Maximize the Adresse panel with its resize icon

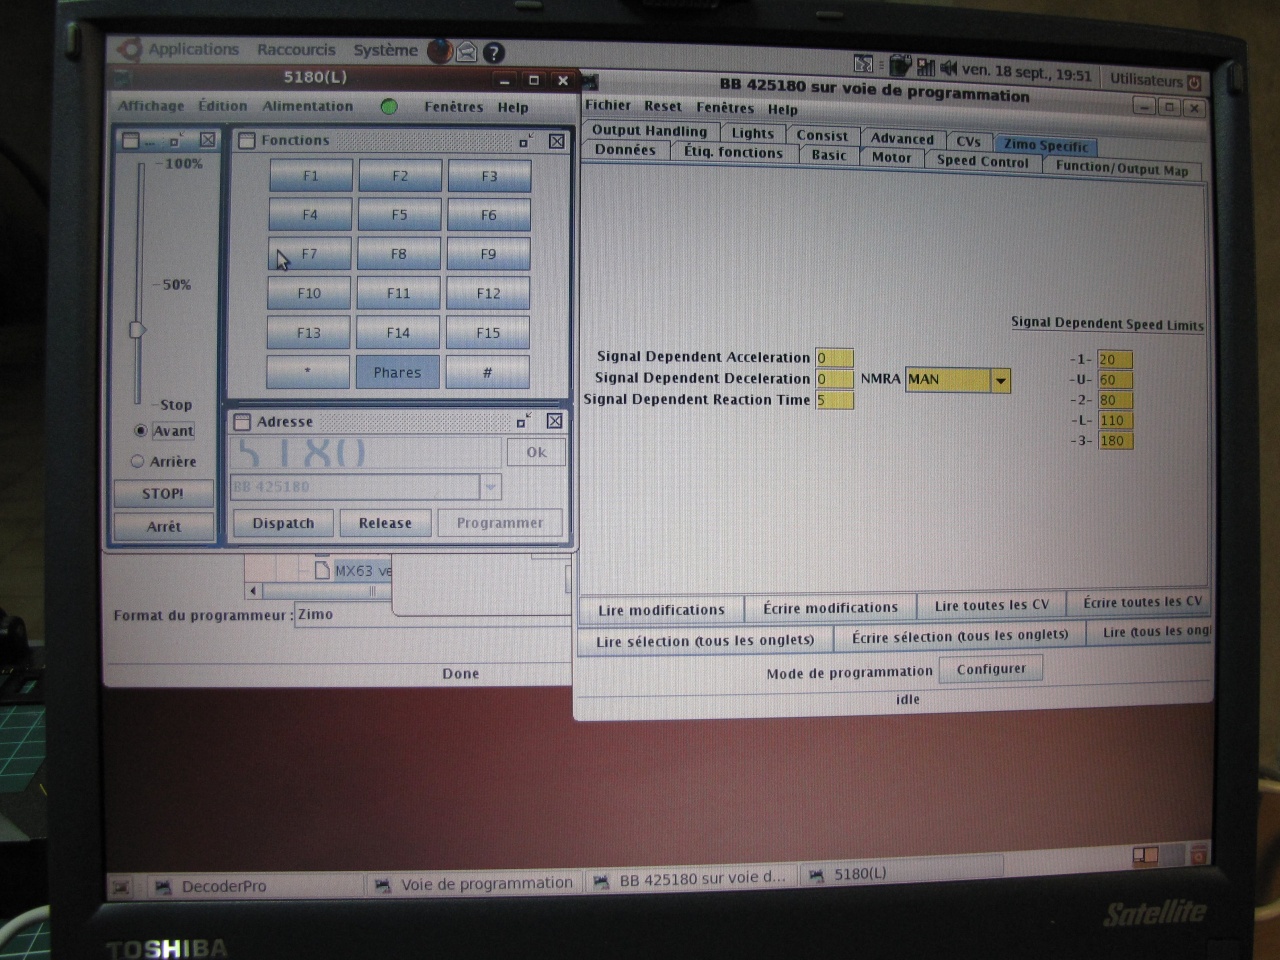pyautogui.click(x=523, y=421)
